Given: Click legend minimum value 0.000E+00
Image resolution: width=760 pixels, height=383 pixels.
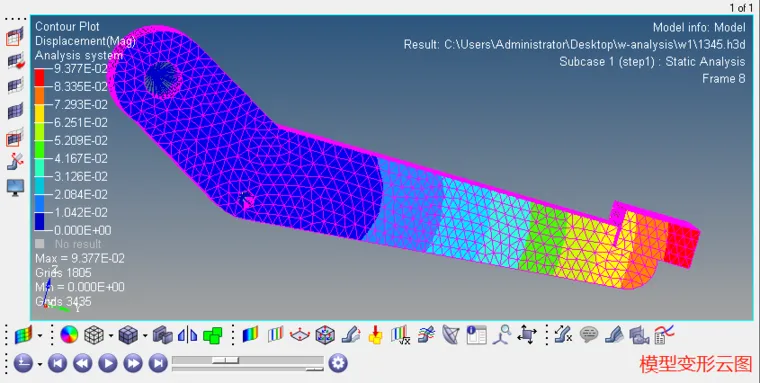Looking at the screenshot, I should [x=82, y=230].
